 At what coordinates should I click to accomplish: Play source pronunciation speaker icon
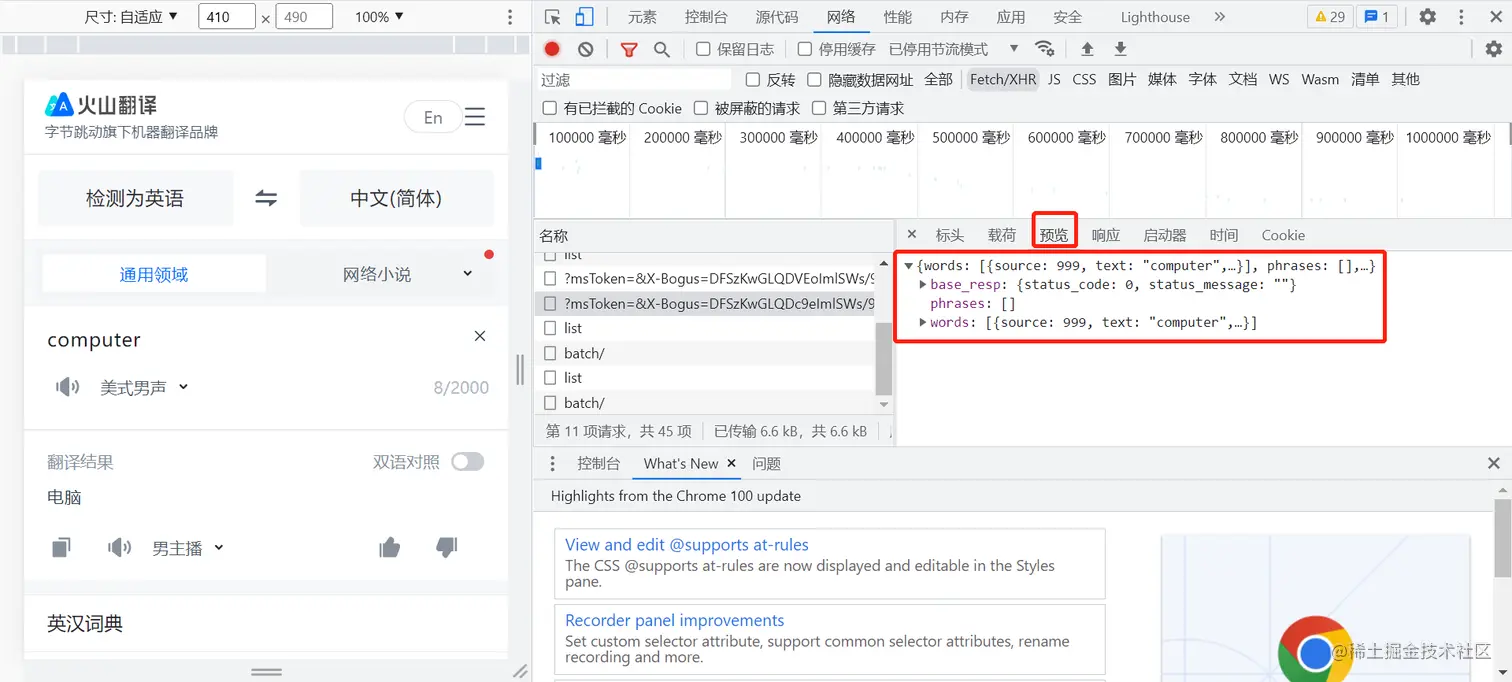[67, 387]
